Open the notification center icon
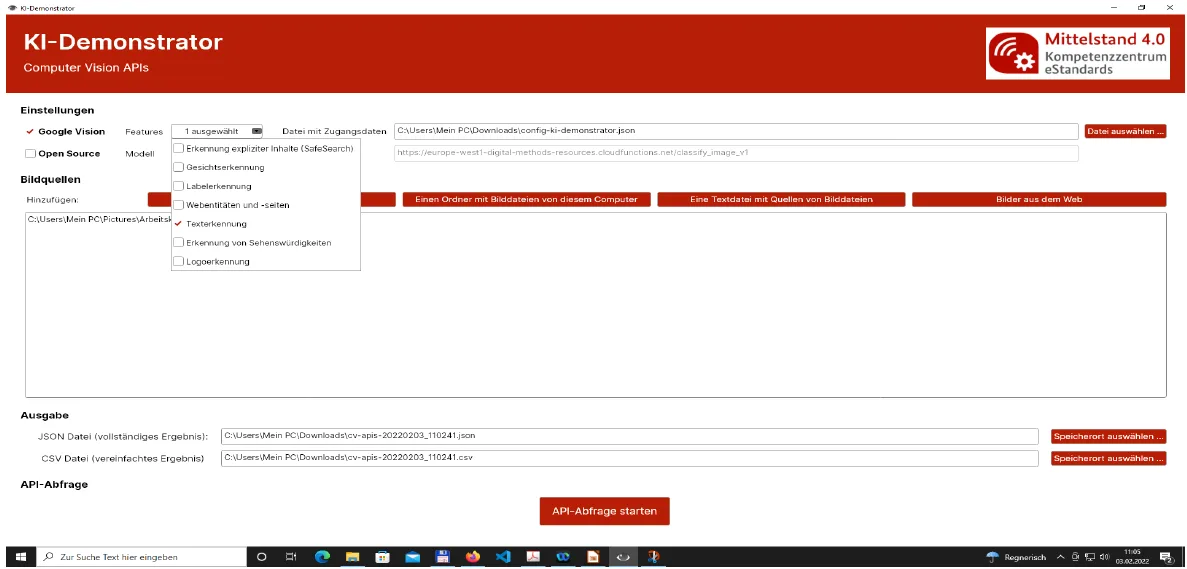 tap(1166, 557)
